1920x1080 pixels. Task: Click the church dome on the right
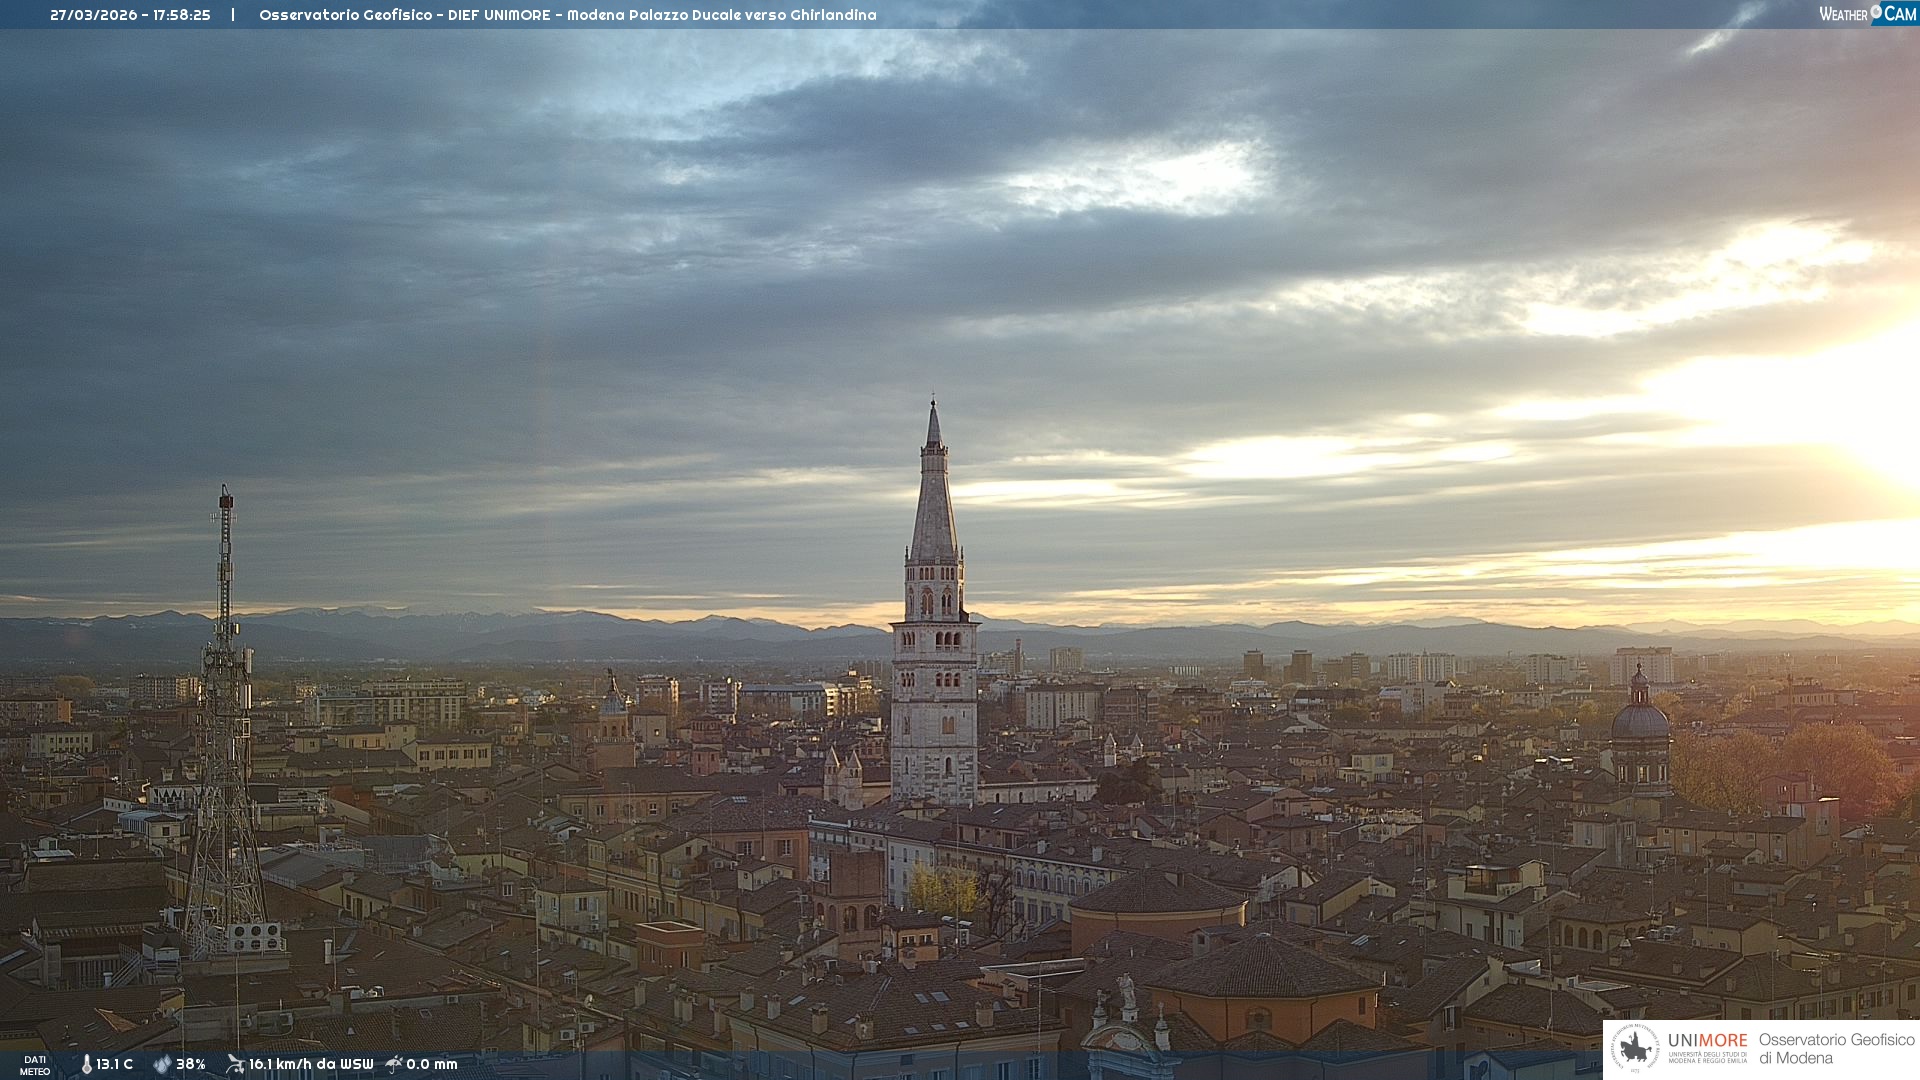1640,720
